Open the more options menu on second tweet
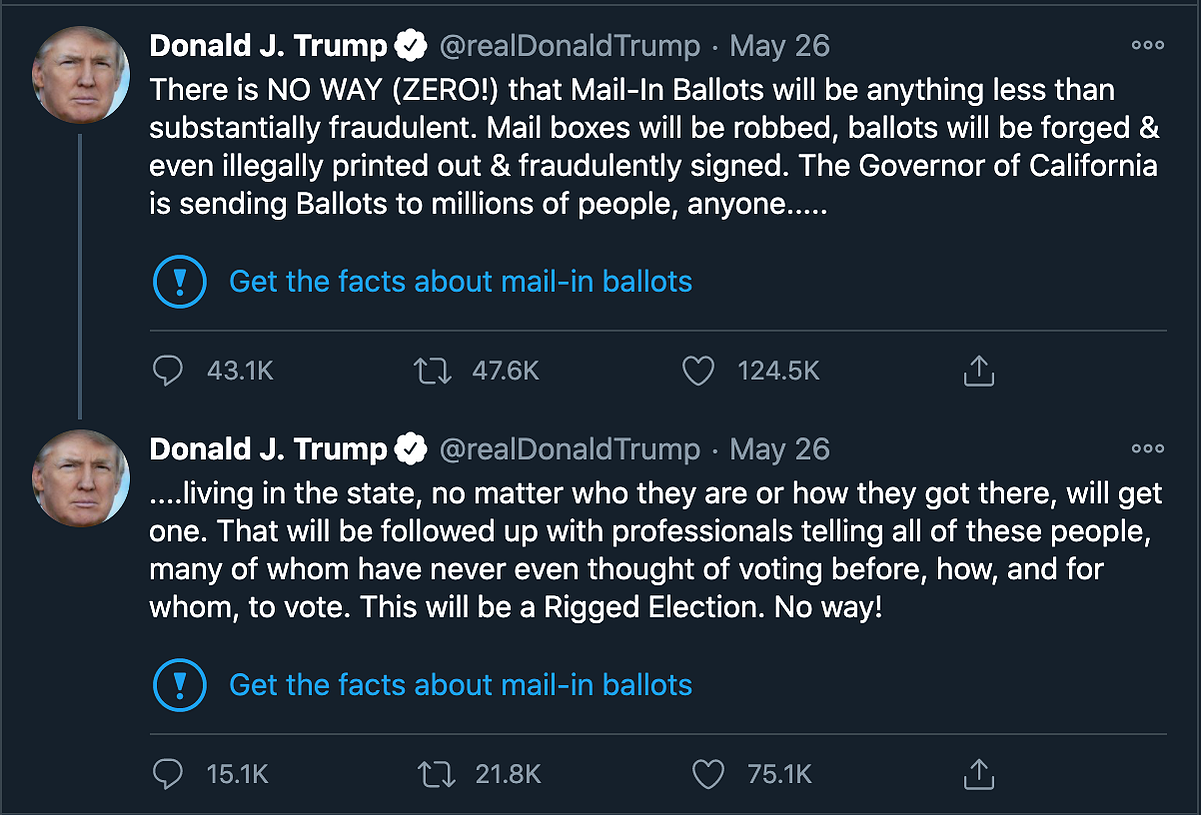 (x=1147, y=449)
